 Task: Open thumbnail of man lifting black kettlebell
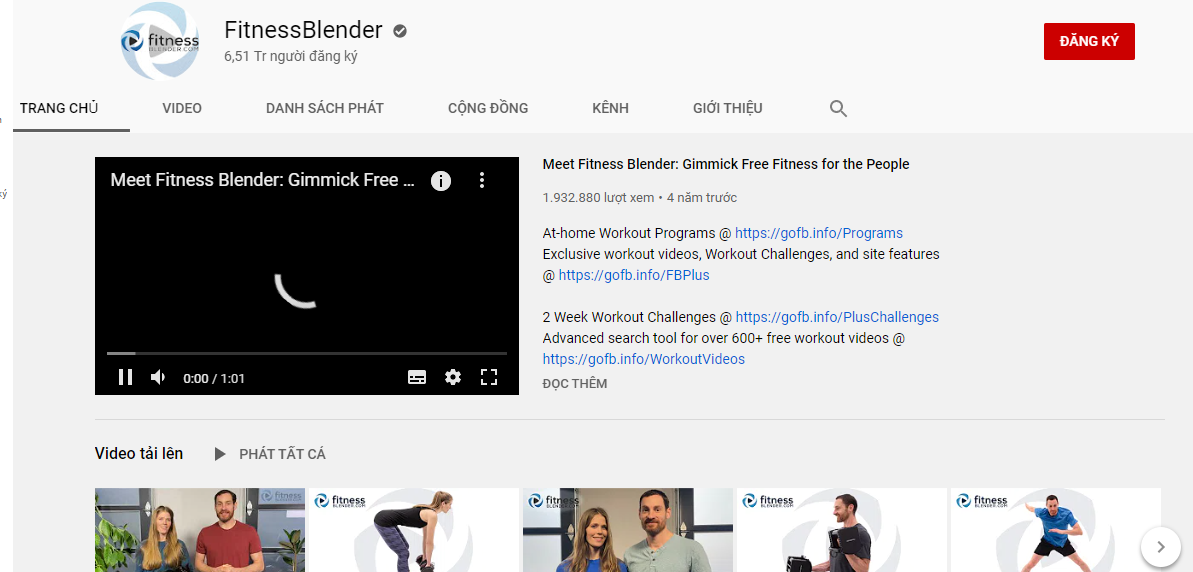pyautogui.click(x=841, y=530)
